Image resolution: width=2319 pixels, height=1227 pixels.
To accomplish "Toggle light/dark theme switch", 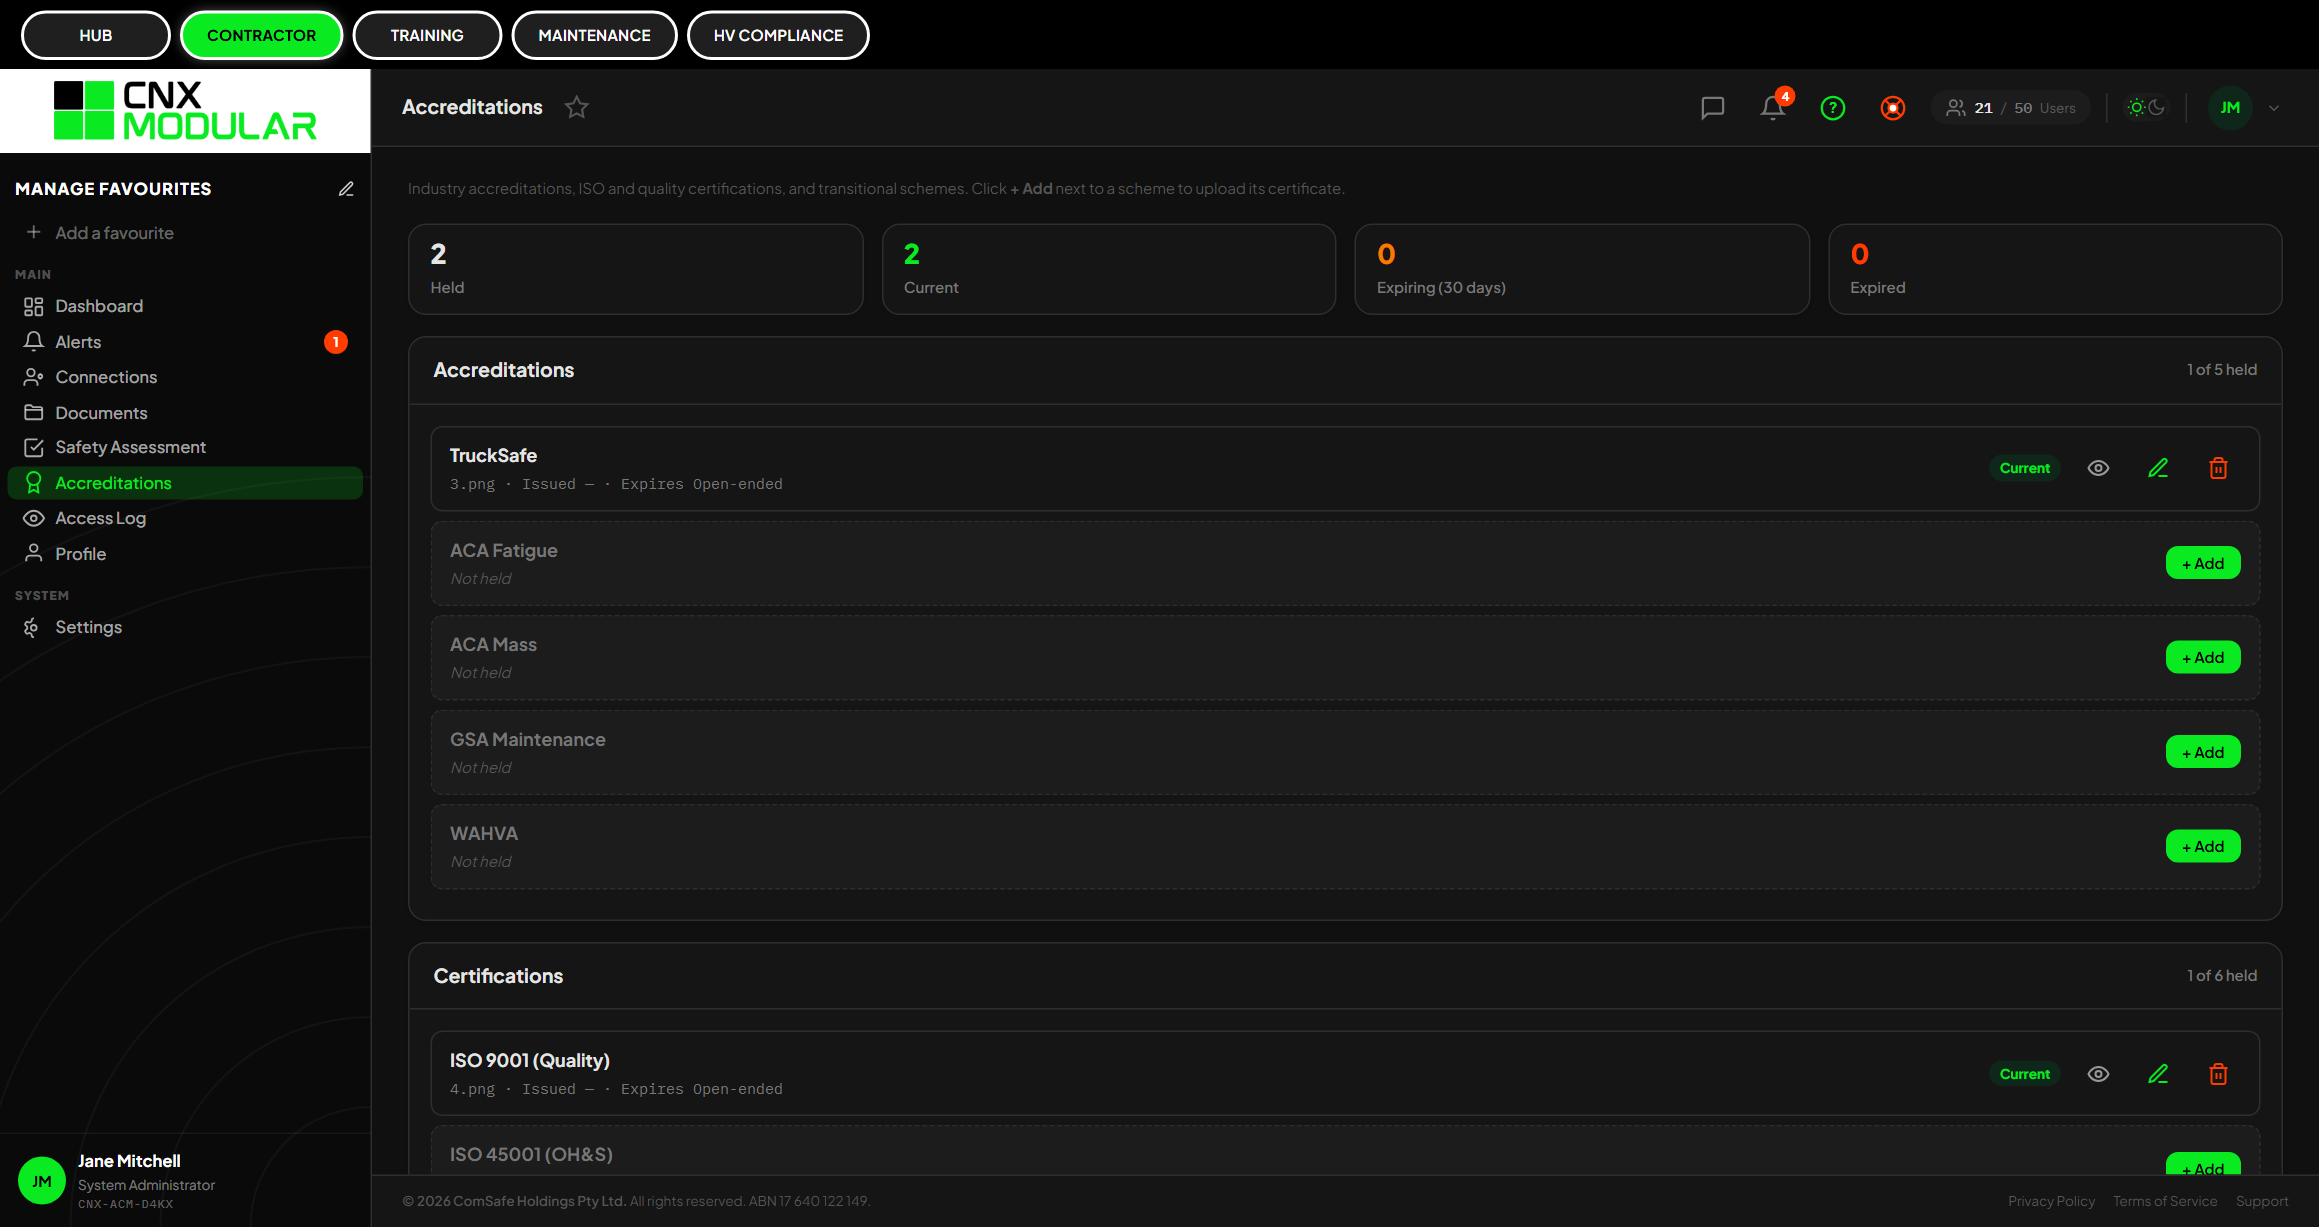I will (2146, 107).
